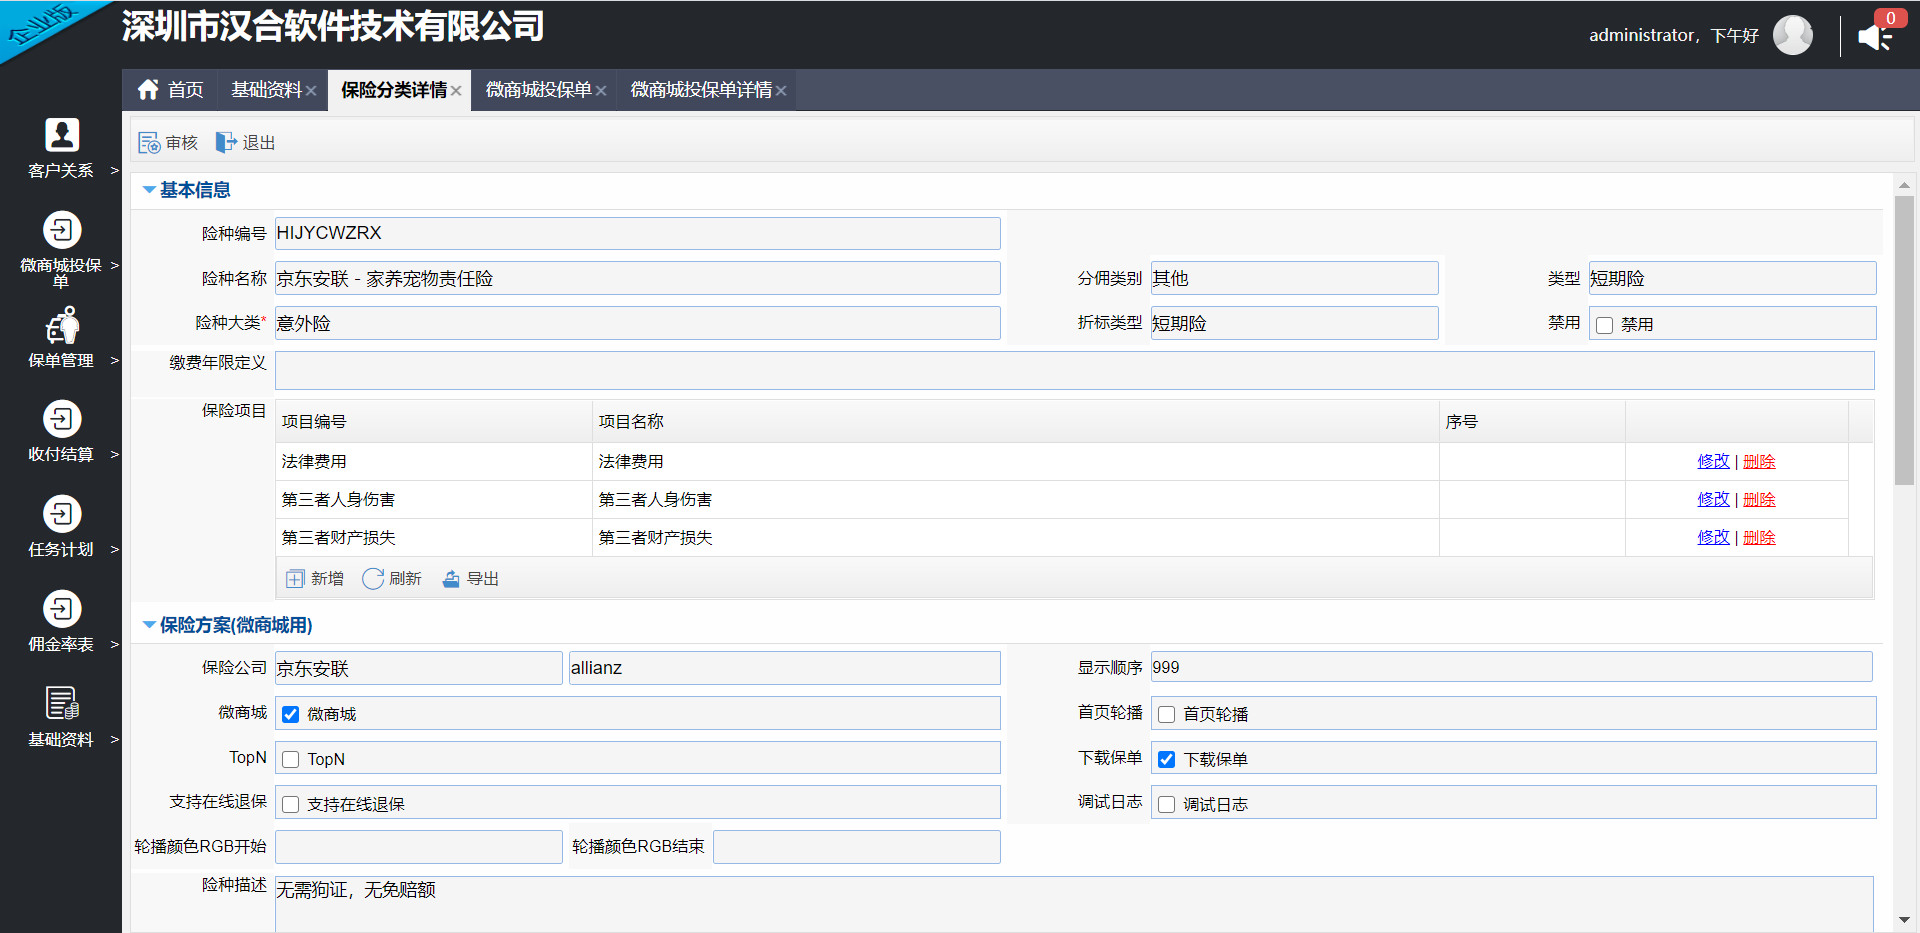The image size is (1920, 933).
Task: Open the 保单管理 sidebar icon
Action: 61,324
